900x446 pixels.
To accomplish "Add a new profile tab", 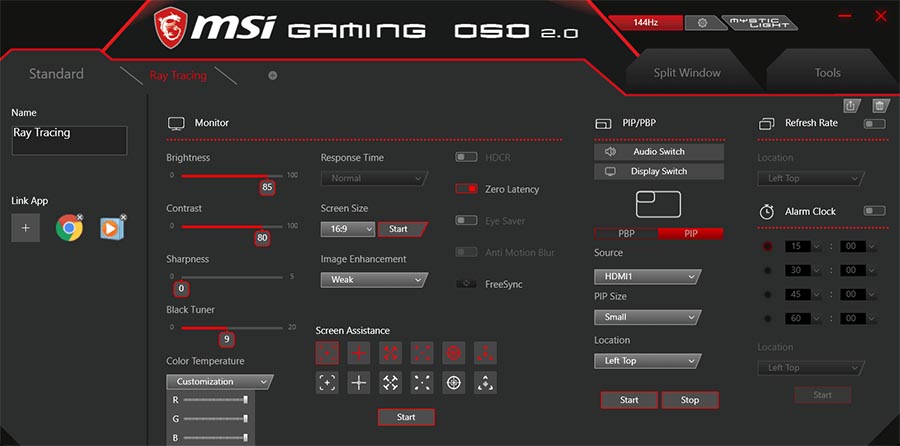I will pyautogui.click(x=273, y=75).
